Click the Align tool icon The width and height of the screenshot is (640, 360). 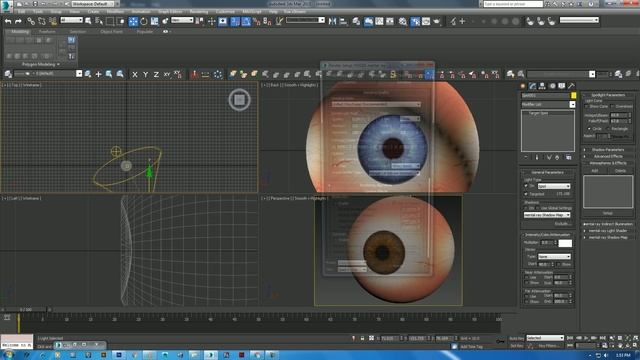[343, 21]
